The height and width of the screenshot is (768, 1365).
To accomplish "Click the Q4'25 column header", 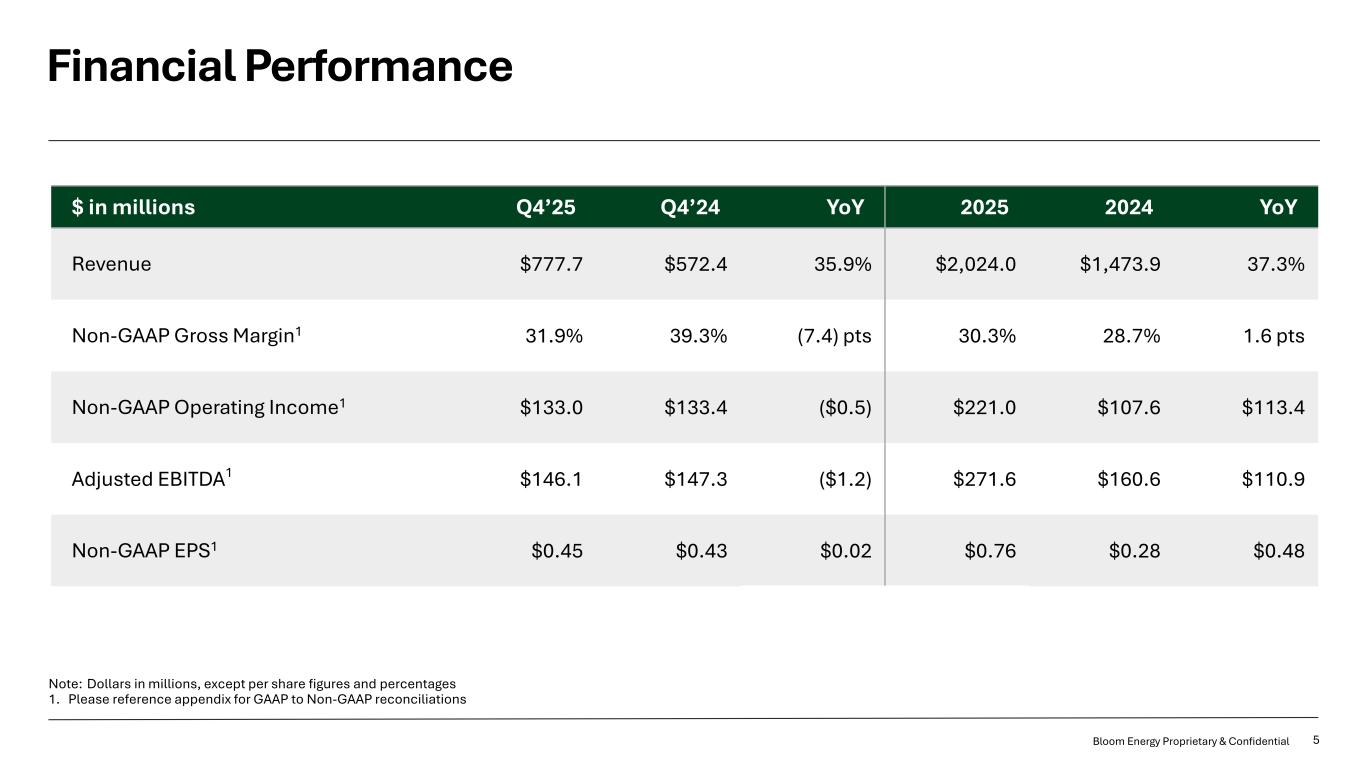I will tap(546, 208).
